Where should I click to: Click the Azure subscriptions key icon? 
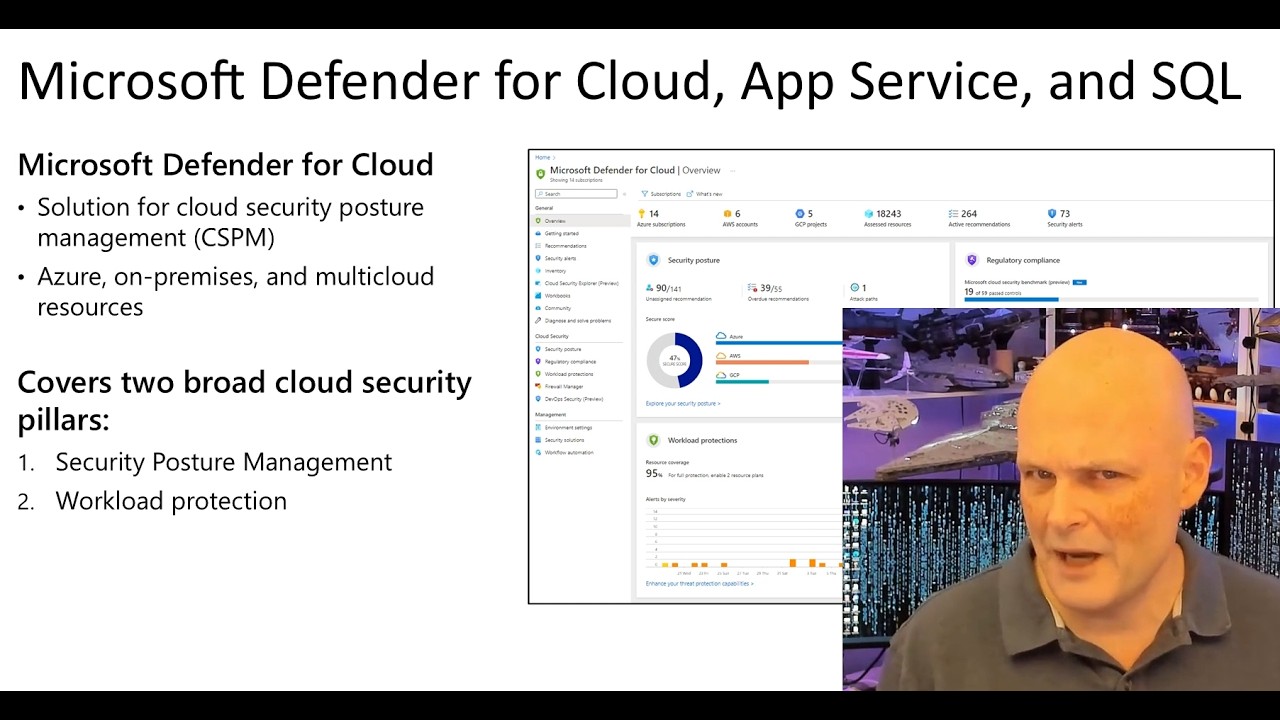[x=641, y=213]
